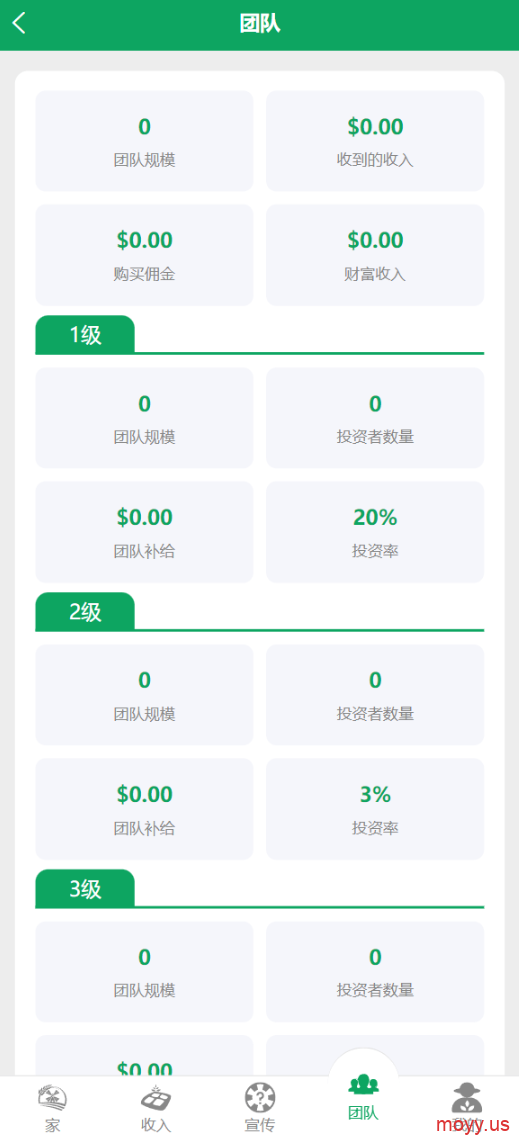Image resolution: width=519 pixels, height=1139 pixels.
Task: Select the 1级 level tab
Action: coord(85,335)
